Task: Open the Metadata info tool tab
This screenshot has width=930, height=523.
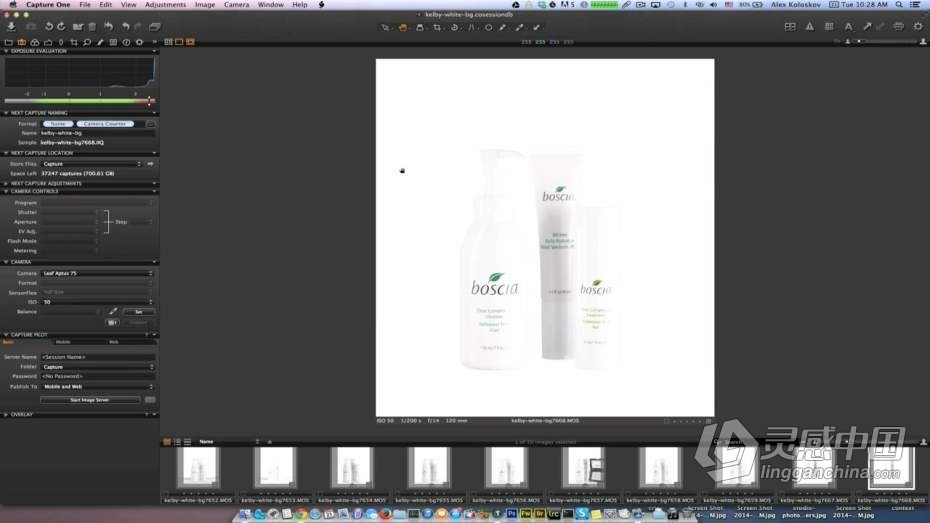Action: pos(126,42)
